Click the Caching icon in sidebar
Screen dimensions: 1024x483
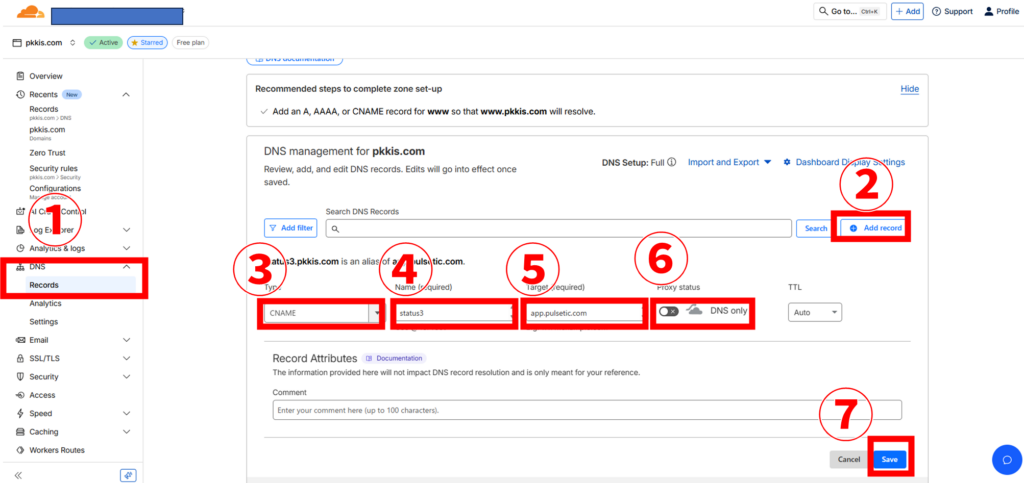(x=20, y=431)
